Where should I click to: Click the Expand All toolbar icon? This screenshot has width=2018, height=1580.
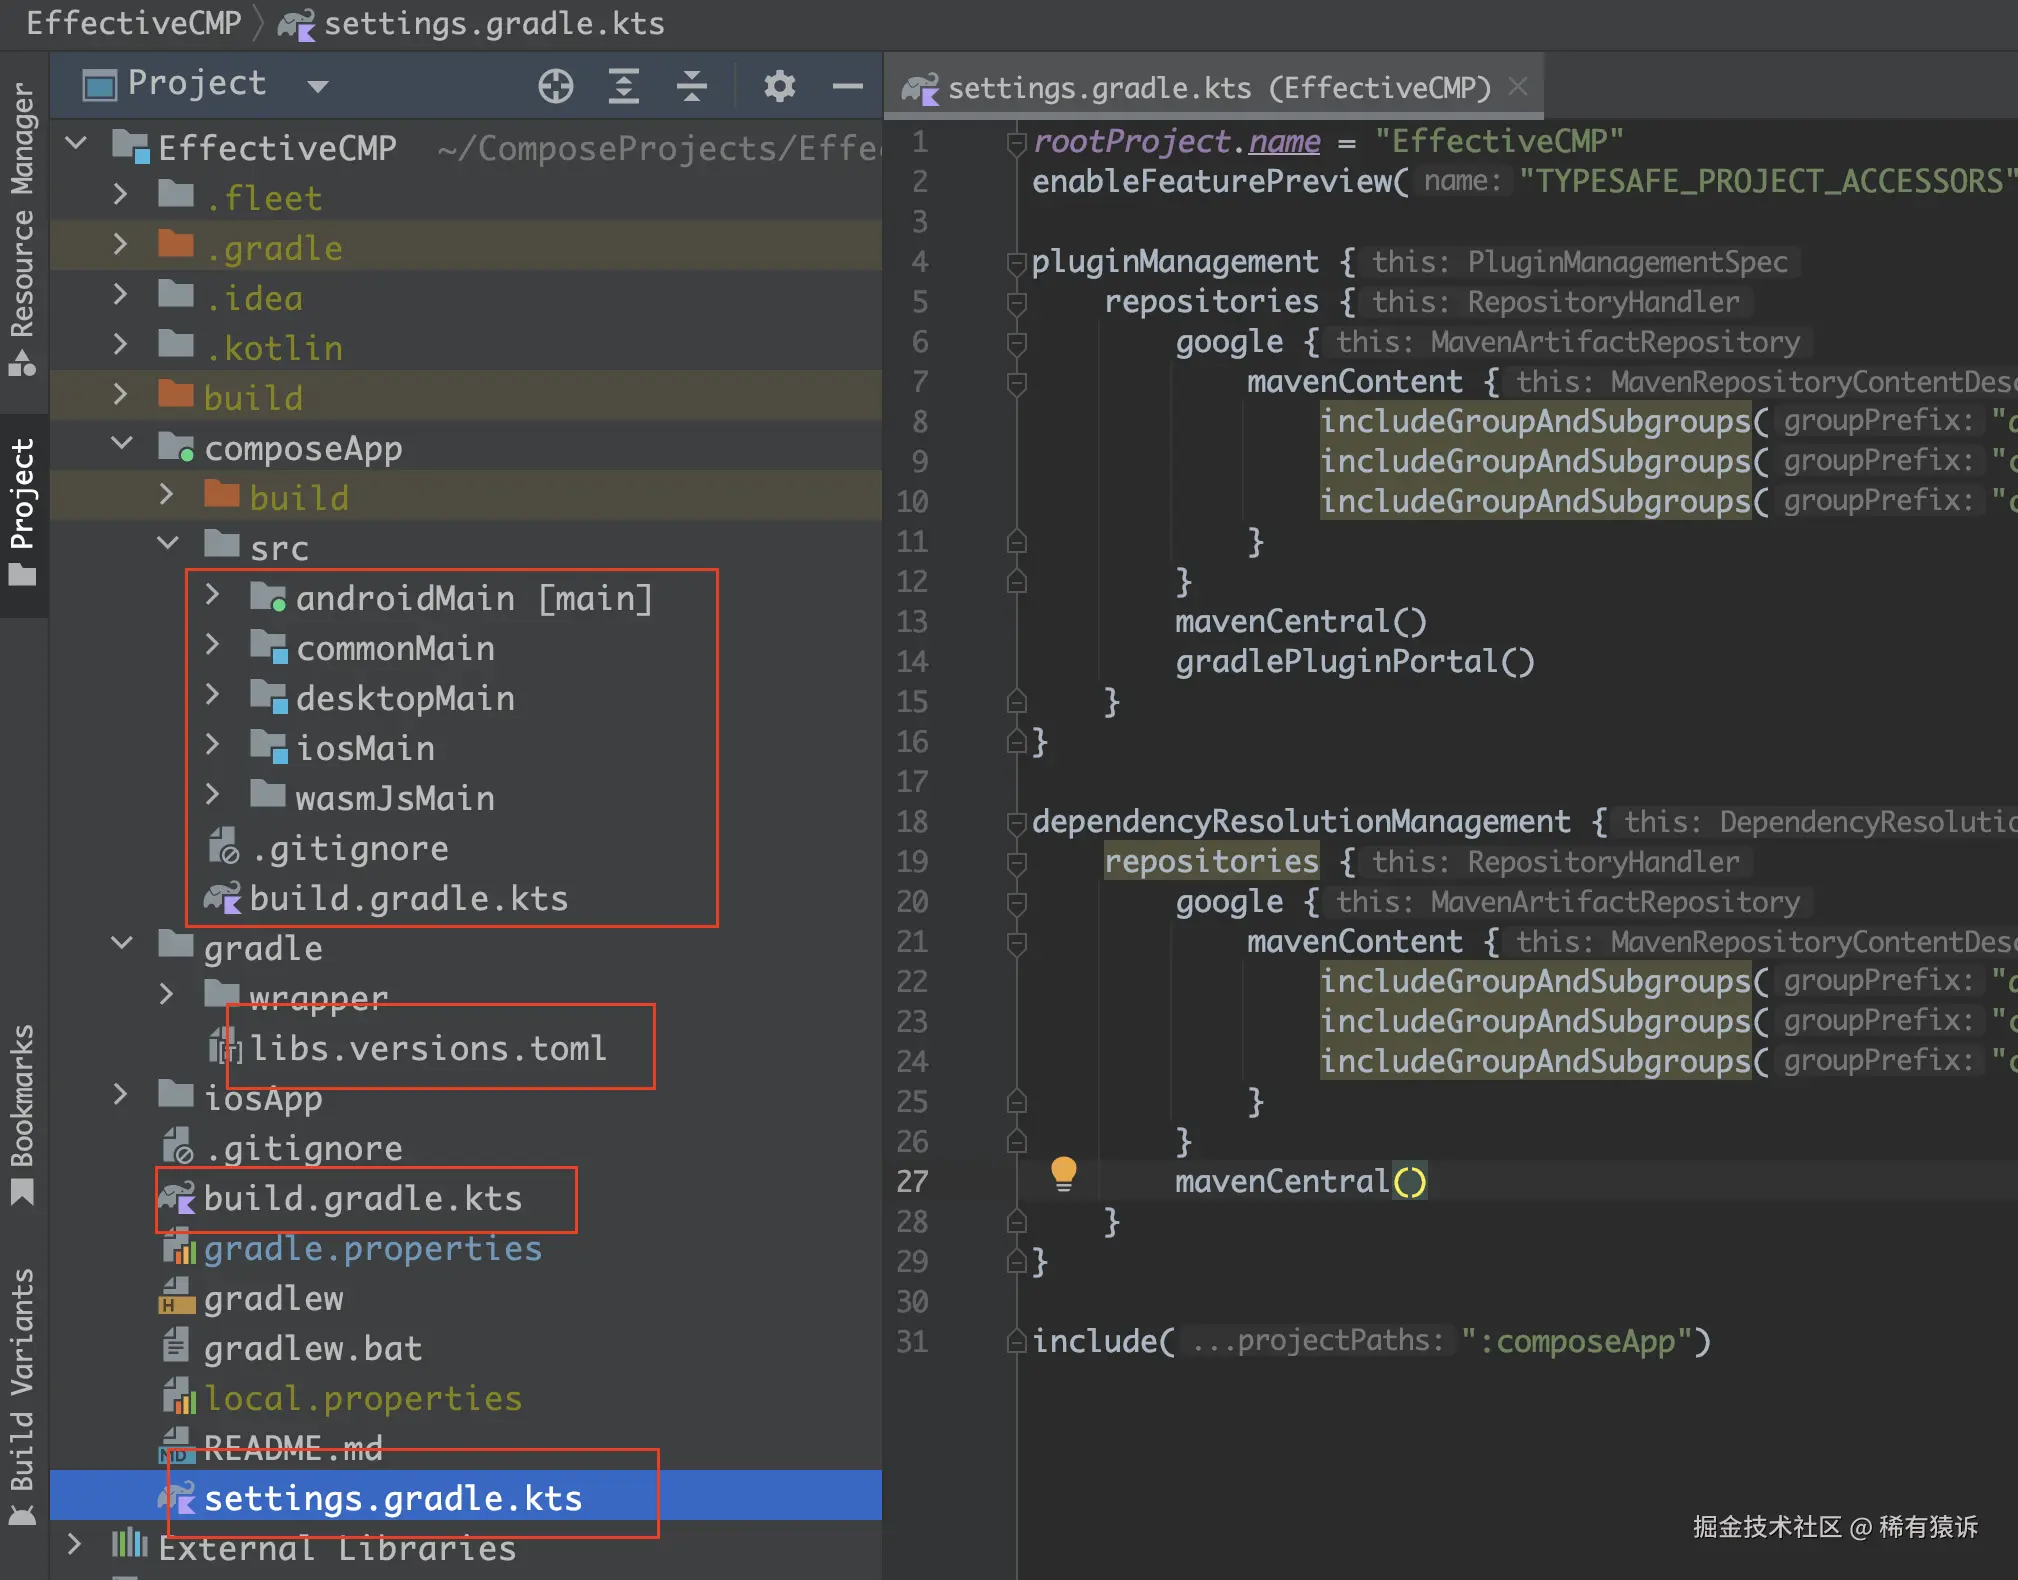pyautogui.click(x=624, y=87)
